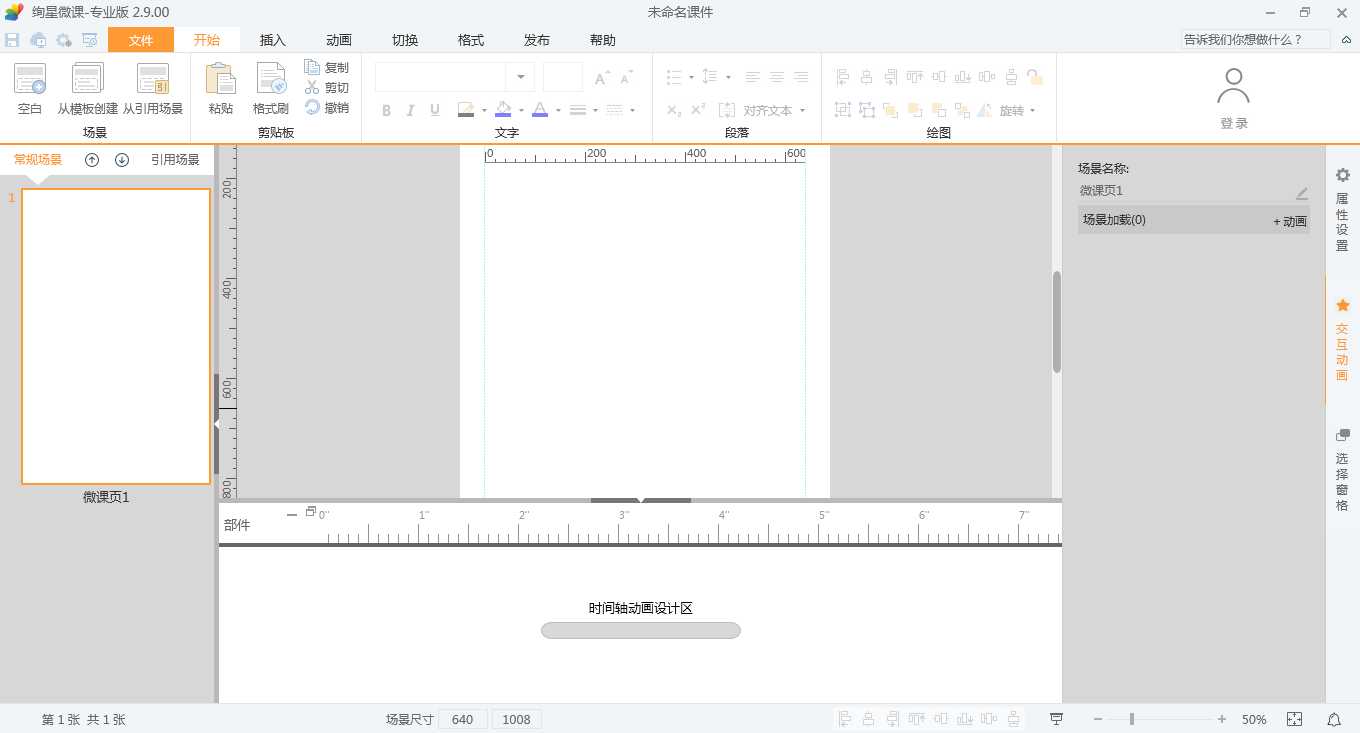Click the font color A swatch

540,110
